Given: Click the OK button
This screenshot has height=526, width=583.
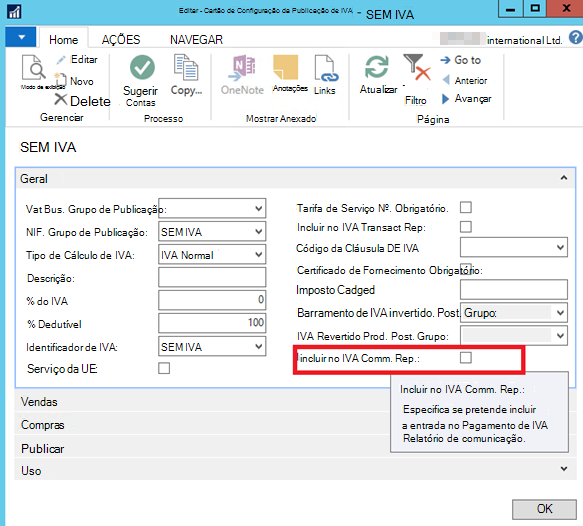Looking at the screenshot, I should coord(544,509).
